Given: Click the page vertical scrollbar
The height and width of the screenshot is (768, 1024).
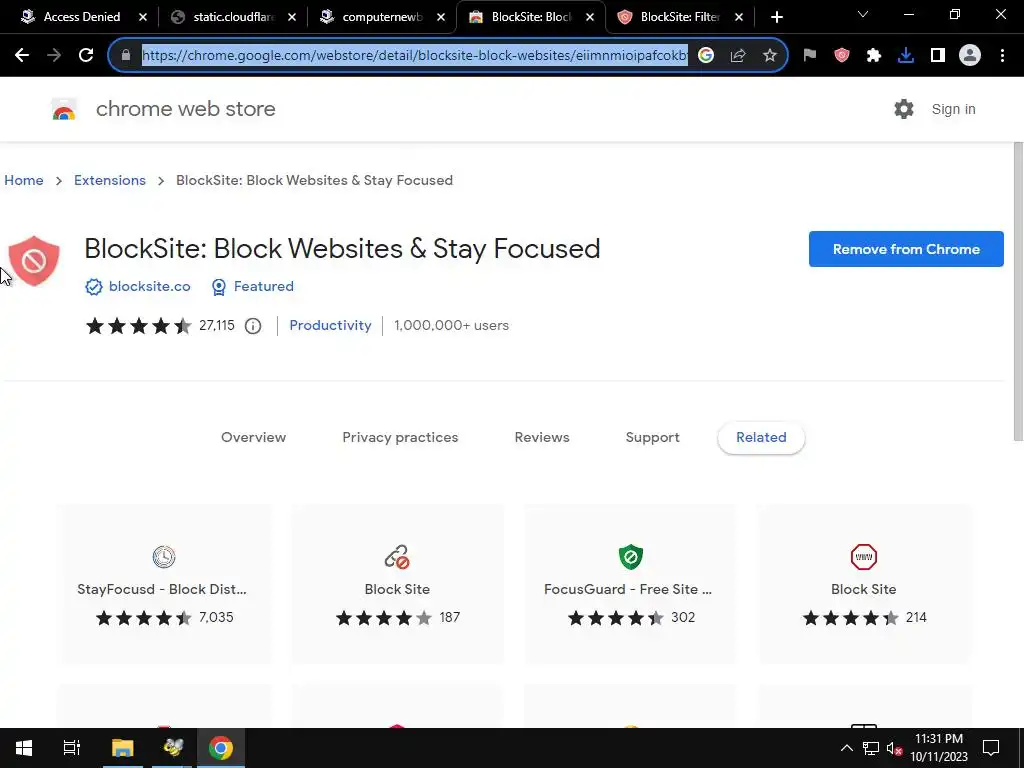Looking at the screenshot, I should (x=1018, y=291).
